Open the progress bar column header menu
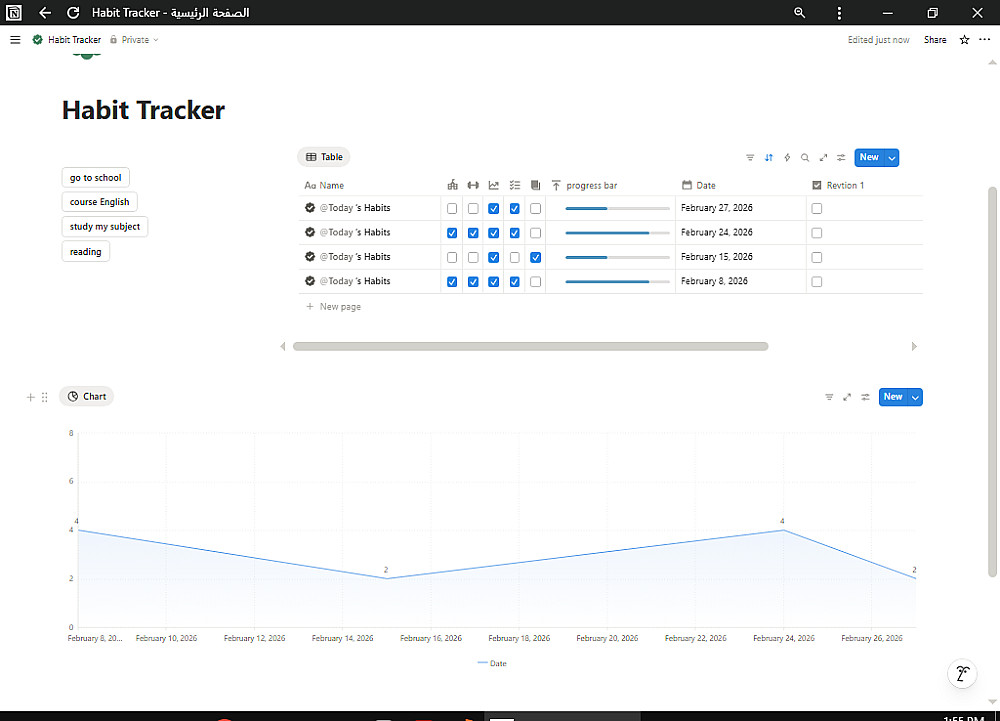1000x721 pixels. coord(584,186)
